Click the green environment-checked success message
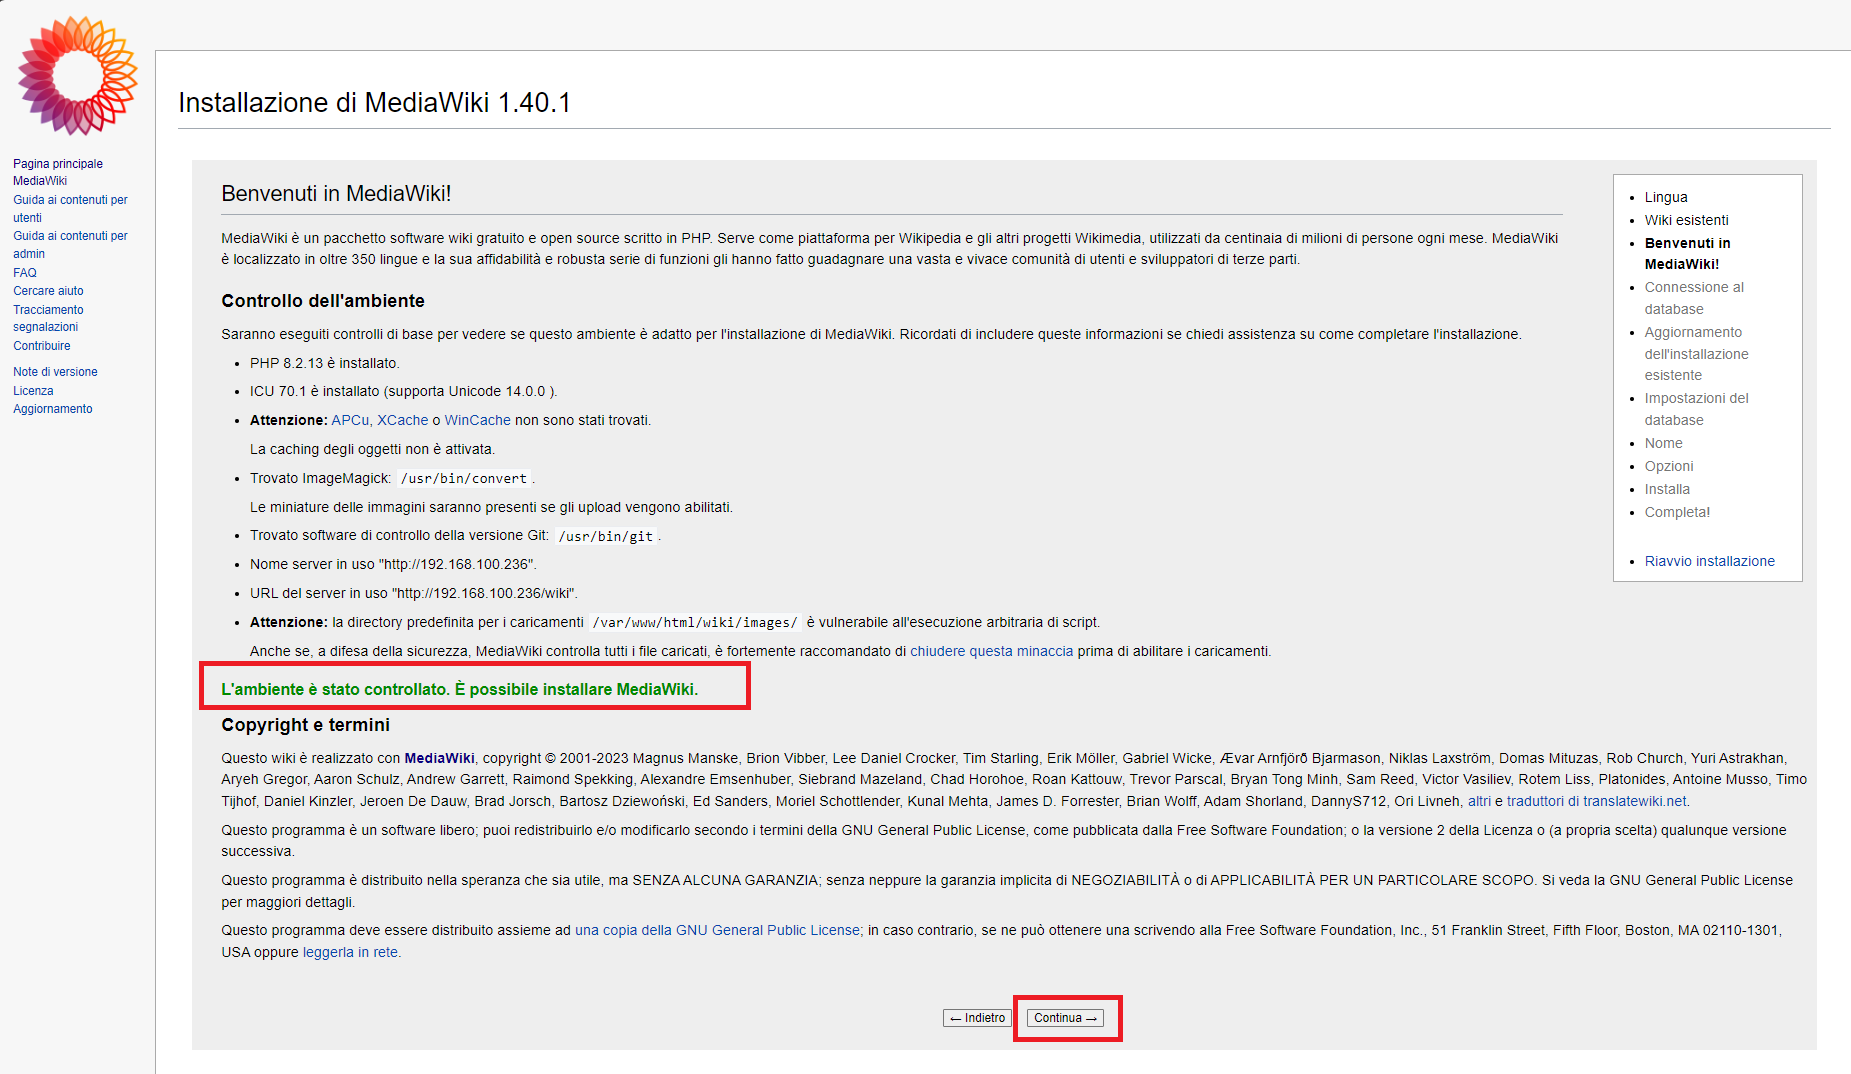This screenshot has height=1074, width=1851. point(459,689)
